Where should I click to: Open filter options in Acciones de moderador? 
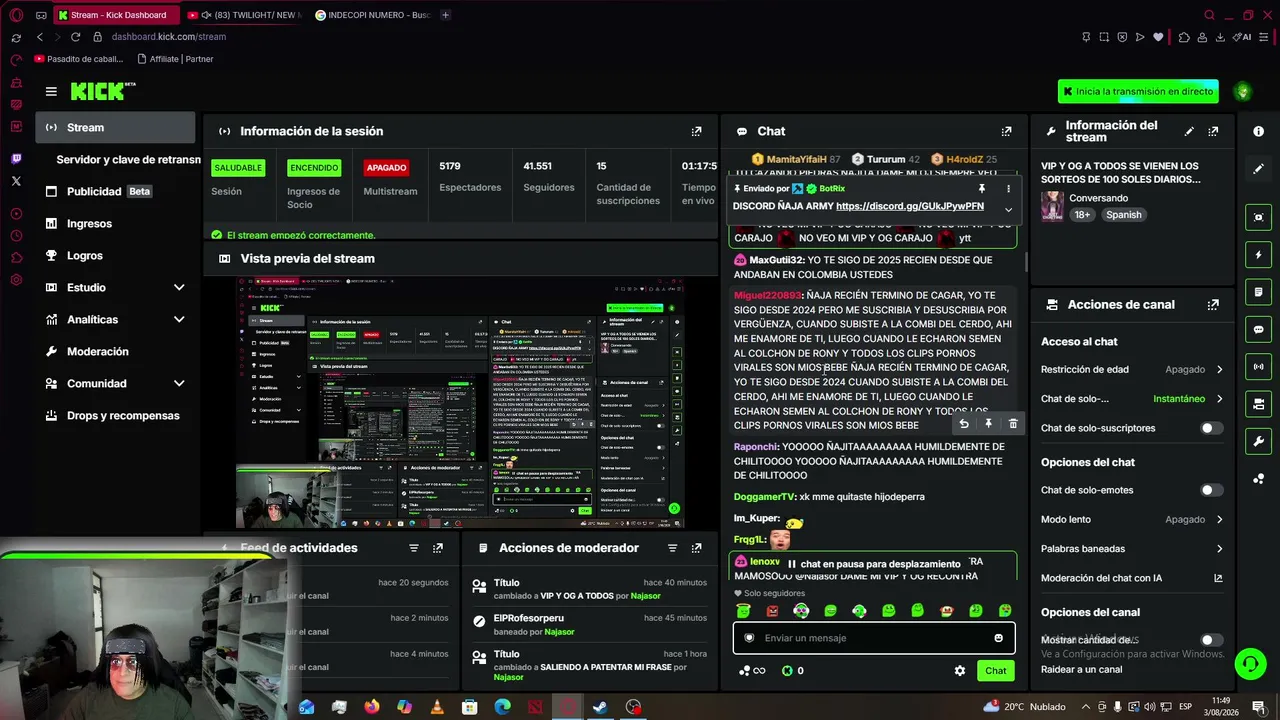[x=672, y=548]
